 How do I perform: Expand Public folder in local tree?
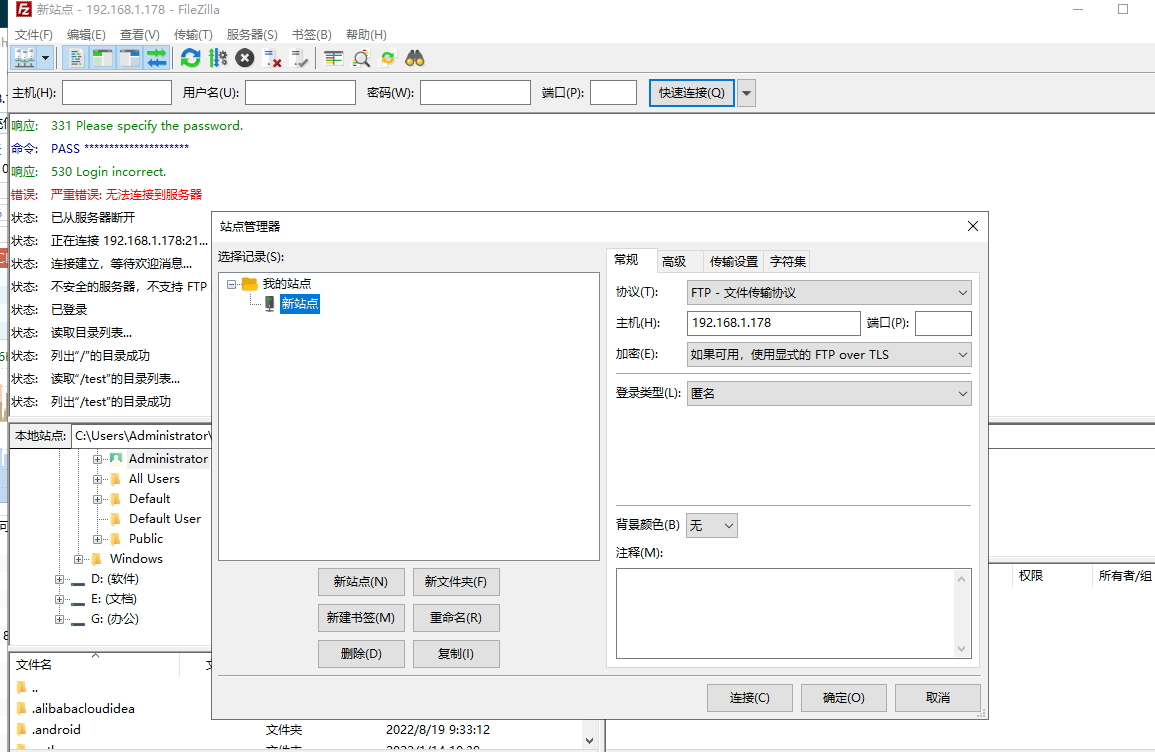[97, 539]
